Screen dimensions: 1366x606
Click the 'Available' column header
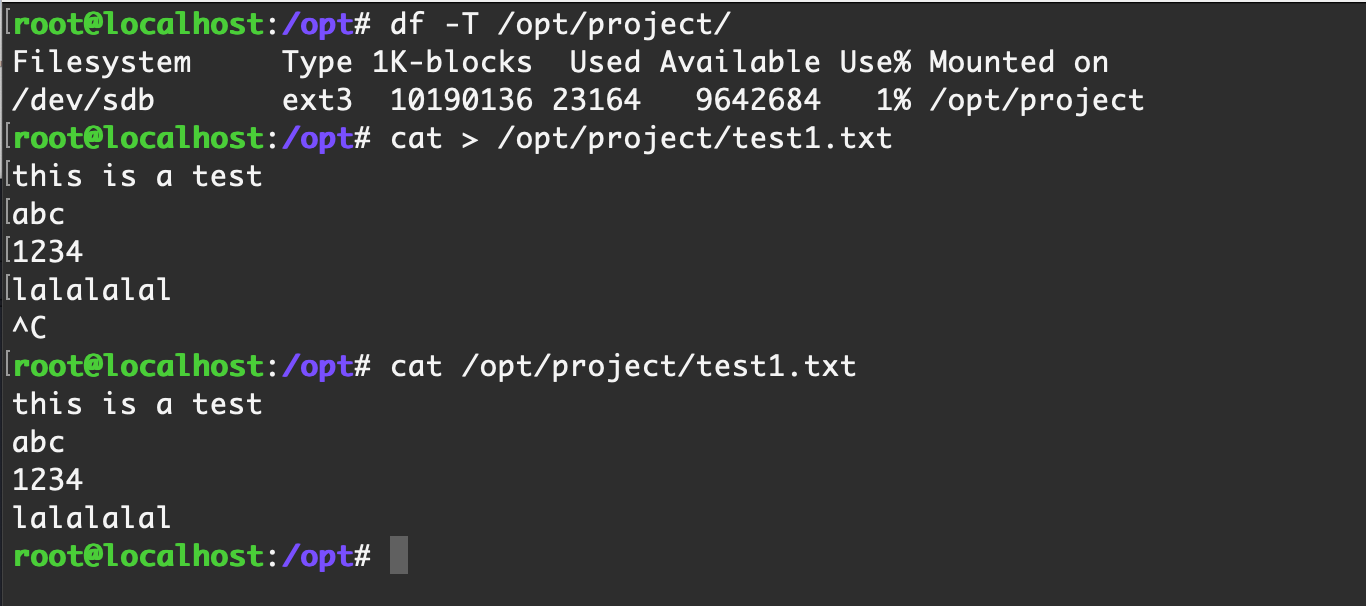point(740,62)
